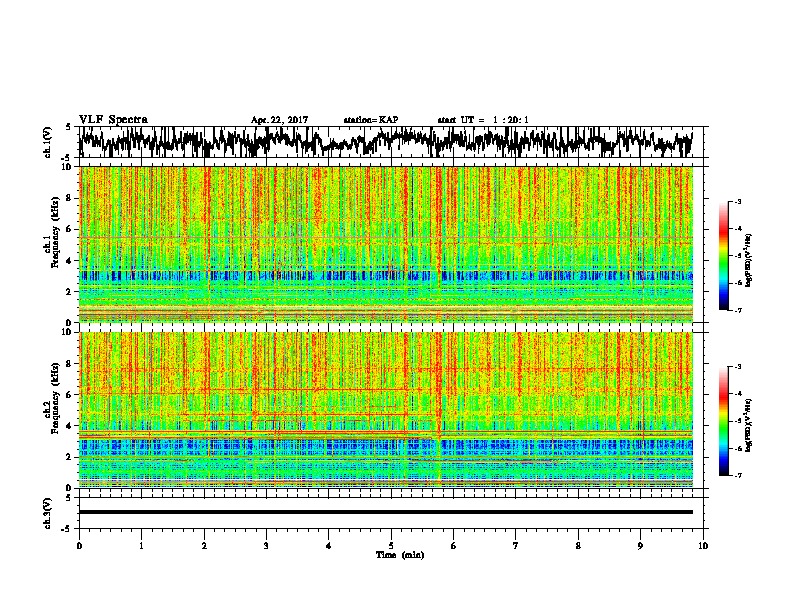Click time axis tick label '9'
The image size is (792, 612).
pos(640,546)
